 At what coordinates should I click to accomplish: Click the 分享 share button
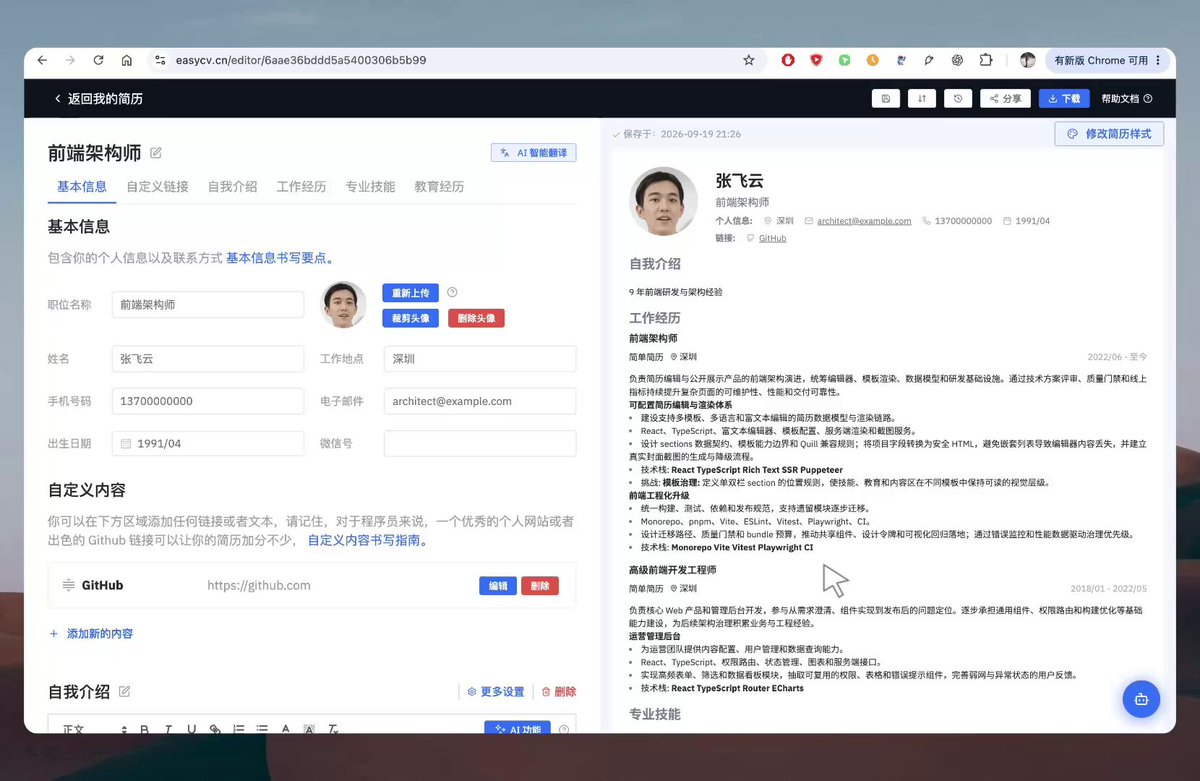tap(1005, 98)
